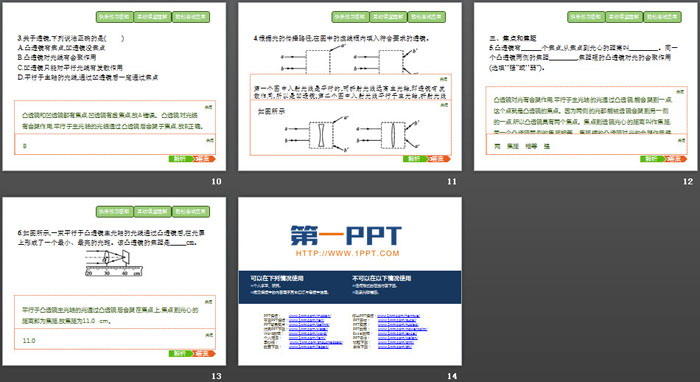Click first green navigation tab on slide 10

[115, 17]
